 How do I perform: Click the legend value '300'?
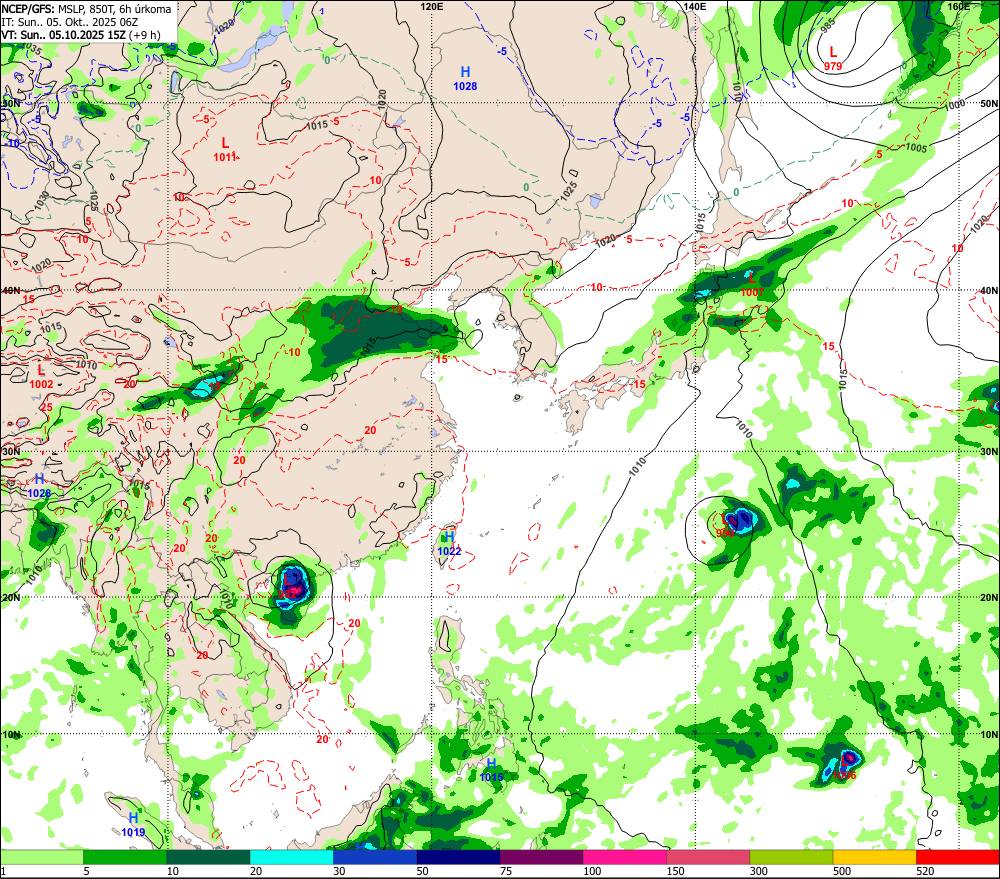click(x=759, y=871)
